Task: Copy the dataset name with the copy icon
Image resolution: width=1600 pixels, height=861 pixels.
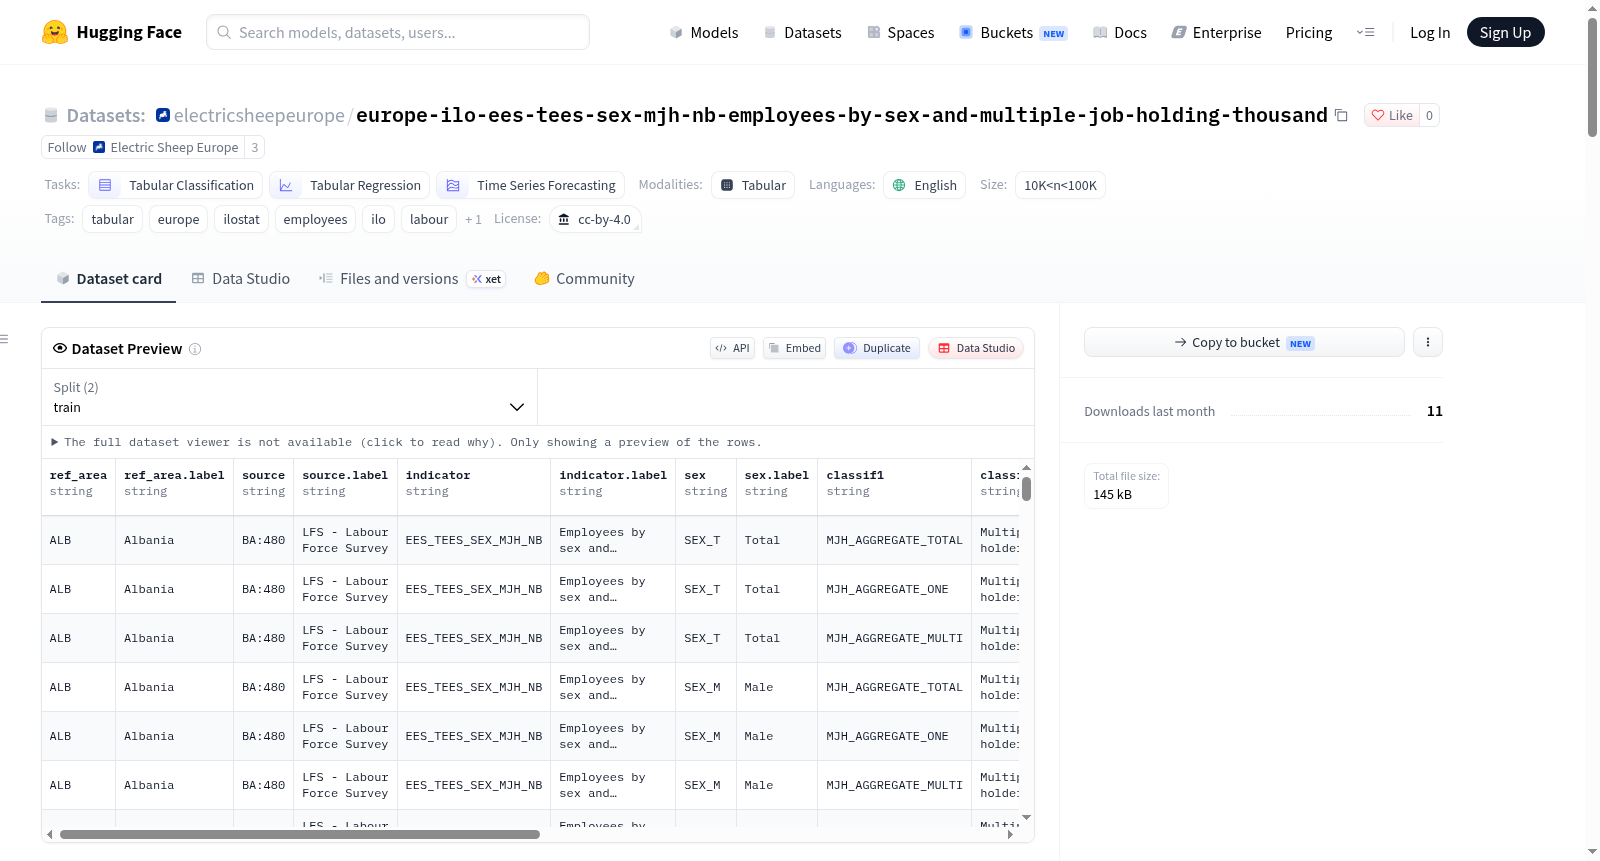Action: (1341, 116)
